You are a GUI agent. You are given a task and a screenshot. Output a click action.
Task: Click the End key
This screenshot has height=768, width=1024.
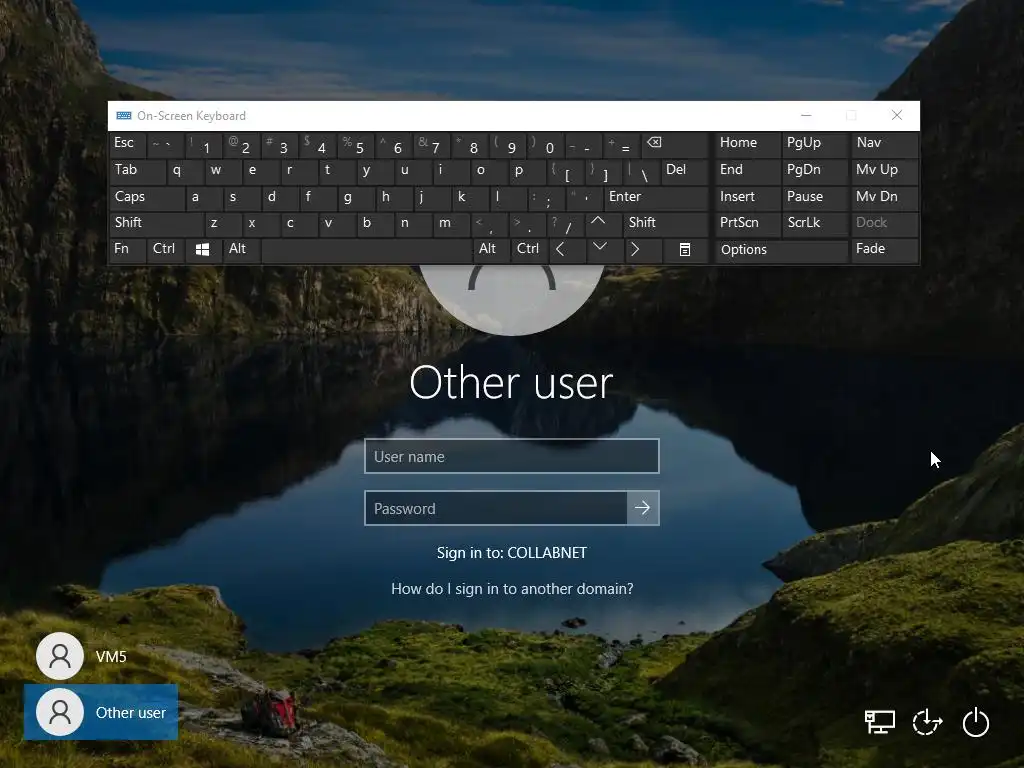click(x=747, y=171)
